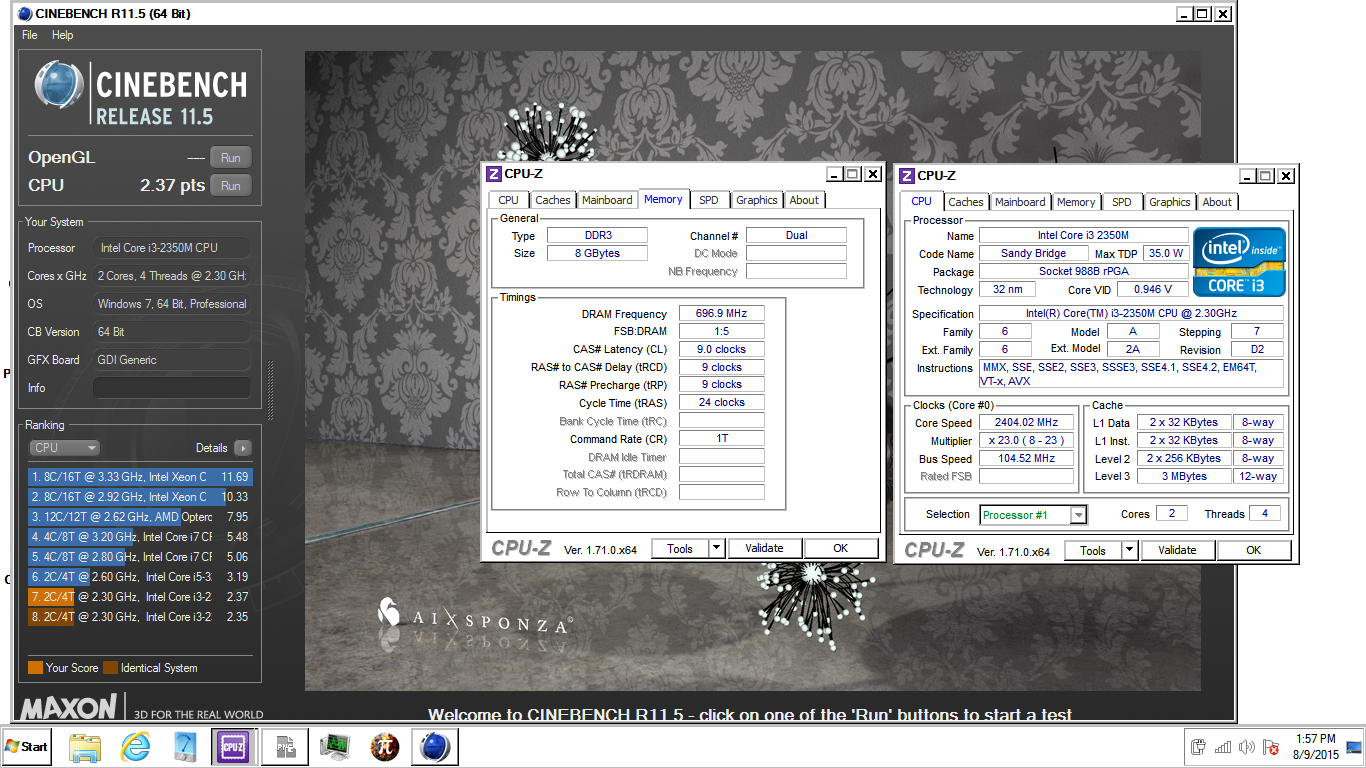The image size is (1366, 768).
Task: Run the OpenGL benchmark test
Action: tap(230, 157)
